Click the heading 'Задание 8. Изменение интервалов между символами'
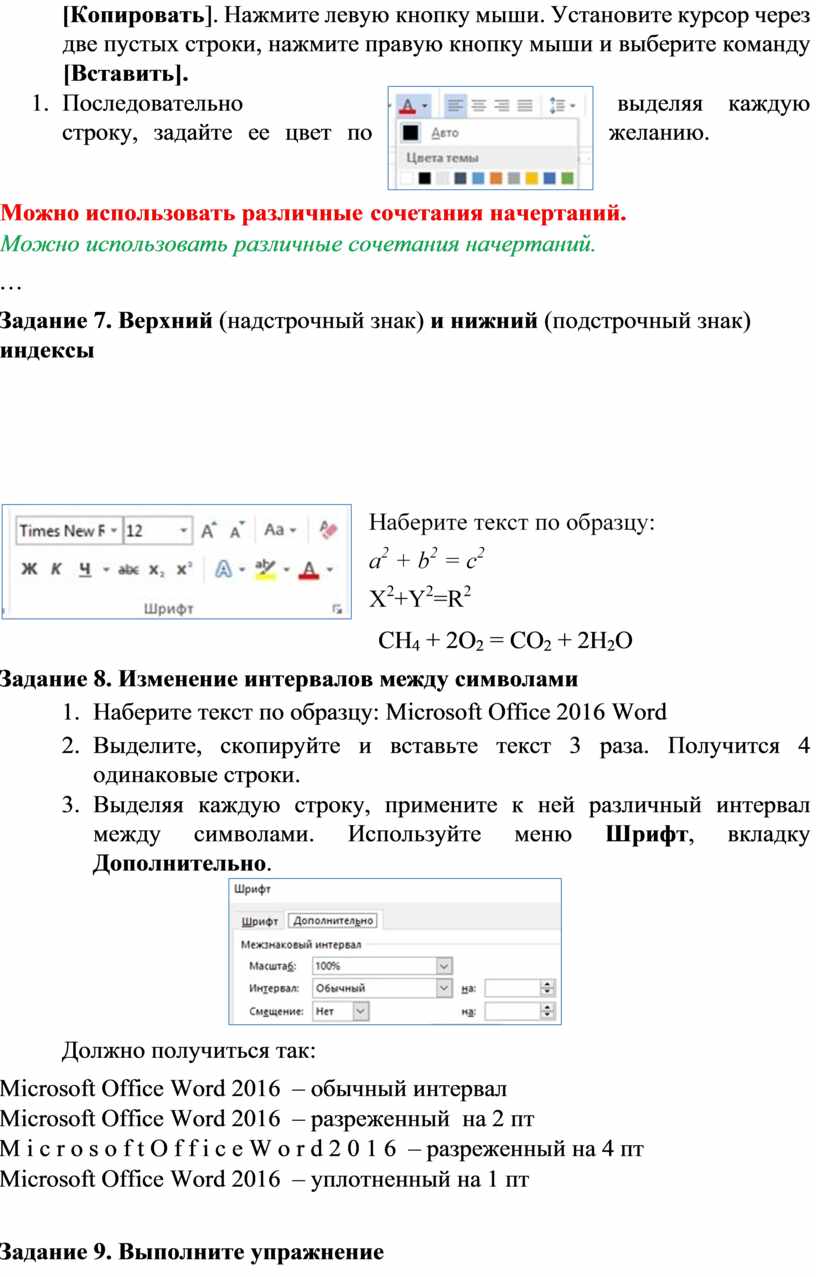Screen dimensions: 816x1277 click(x=289, y=680)
